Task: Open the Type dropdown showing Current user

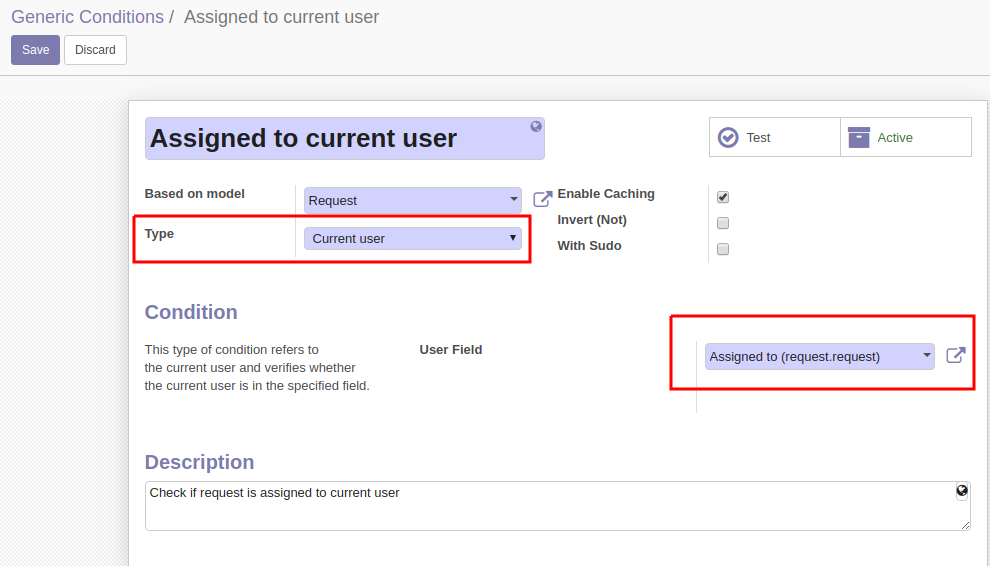Action: coord(413,238)
